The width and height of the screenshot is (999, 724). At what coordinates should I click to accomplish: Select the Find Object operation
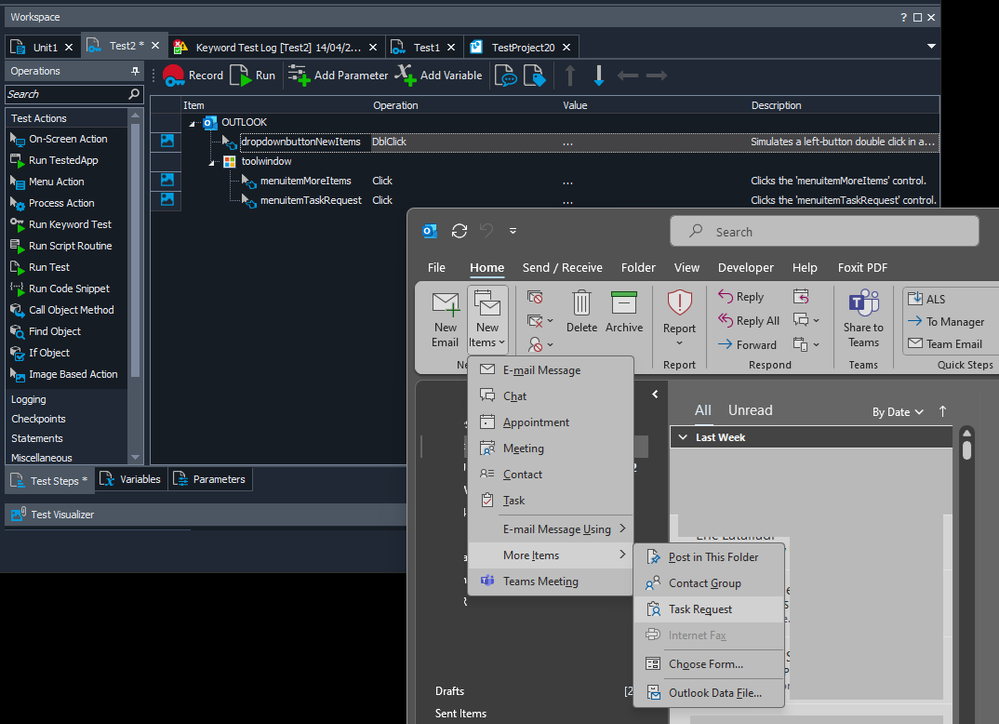pyautogui.click(x=46, y=331)
